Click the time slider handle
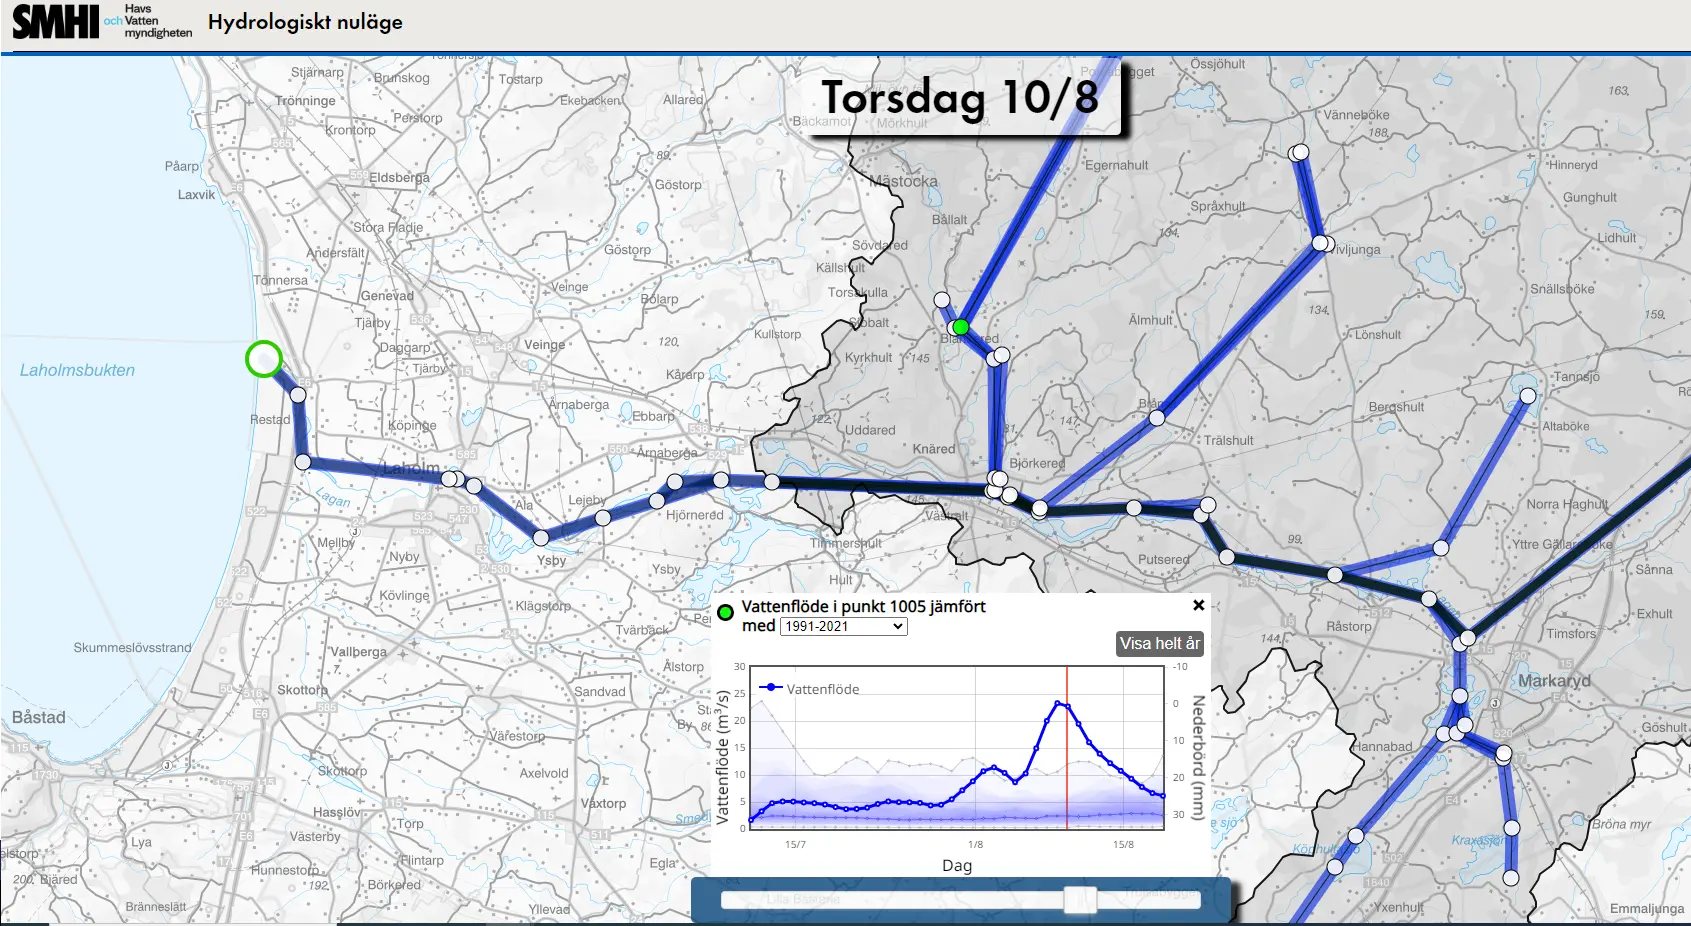This screenshot has width=1691, height=926. pos(1080,899)
